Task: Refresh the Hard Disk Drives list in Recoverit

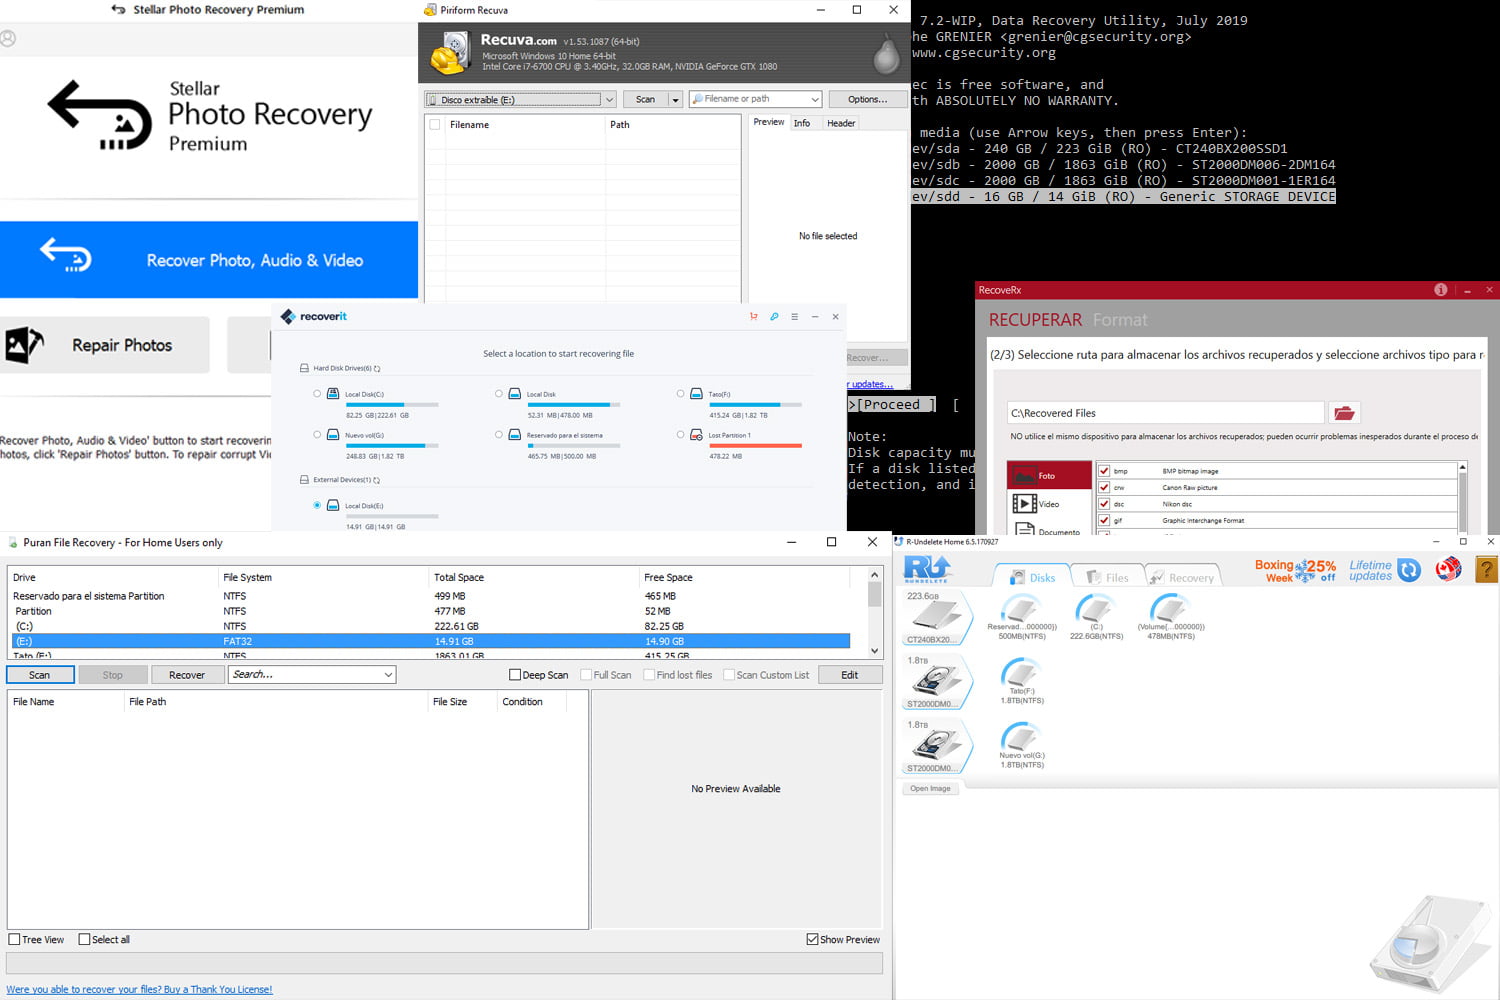Action: coord(377,369)
